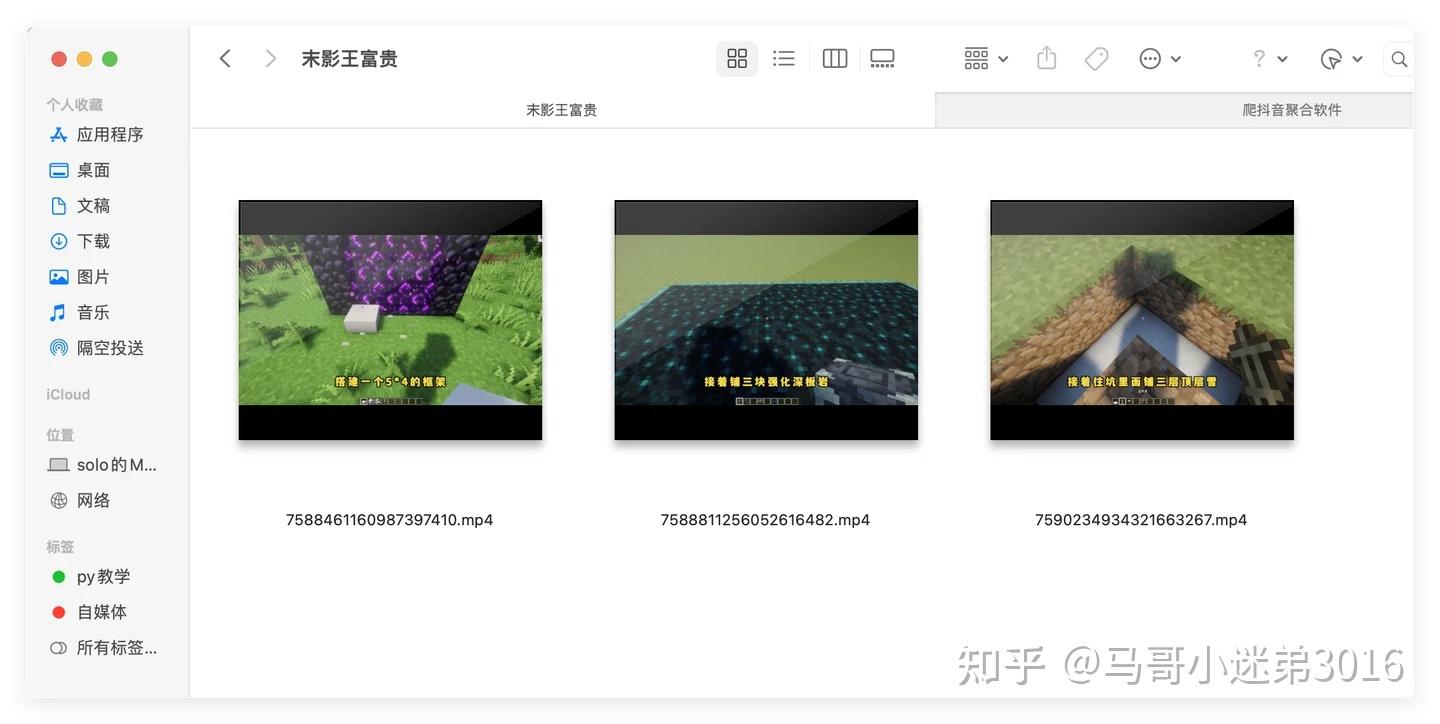Click the 网络 globe icon in sidebar
The image size is (1440, 724).
59,500
